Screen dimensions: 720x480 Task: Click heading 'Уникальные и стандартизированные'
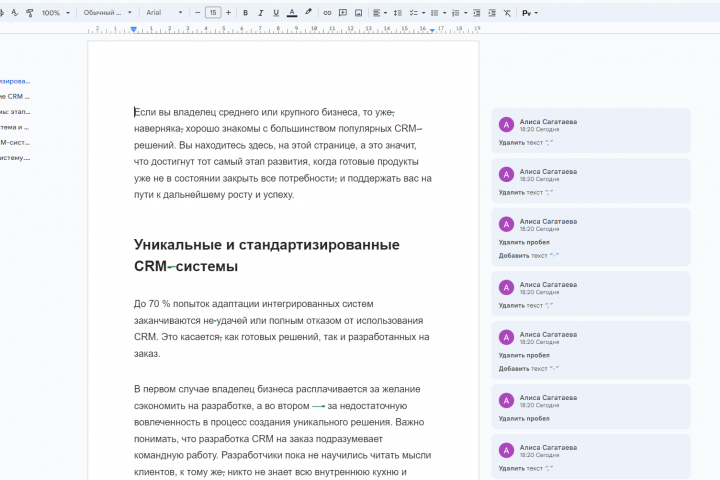(266, 245)
